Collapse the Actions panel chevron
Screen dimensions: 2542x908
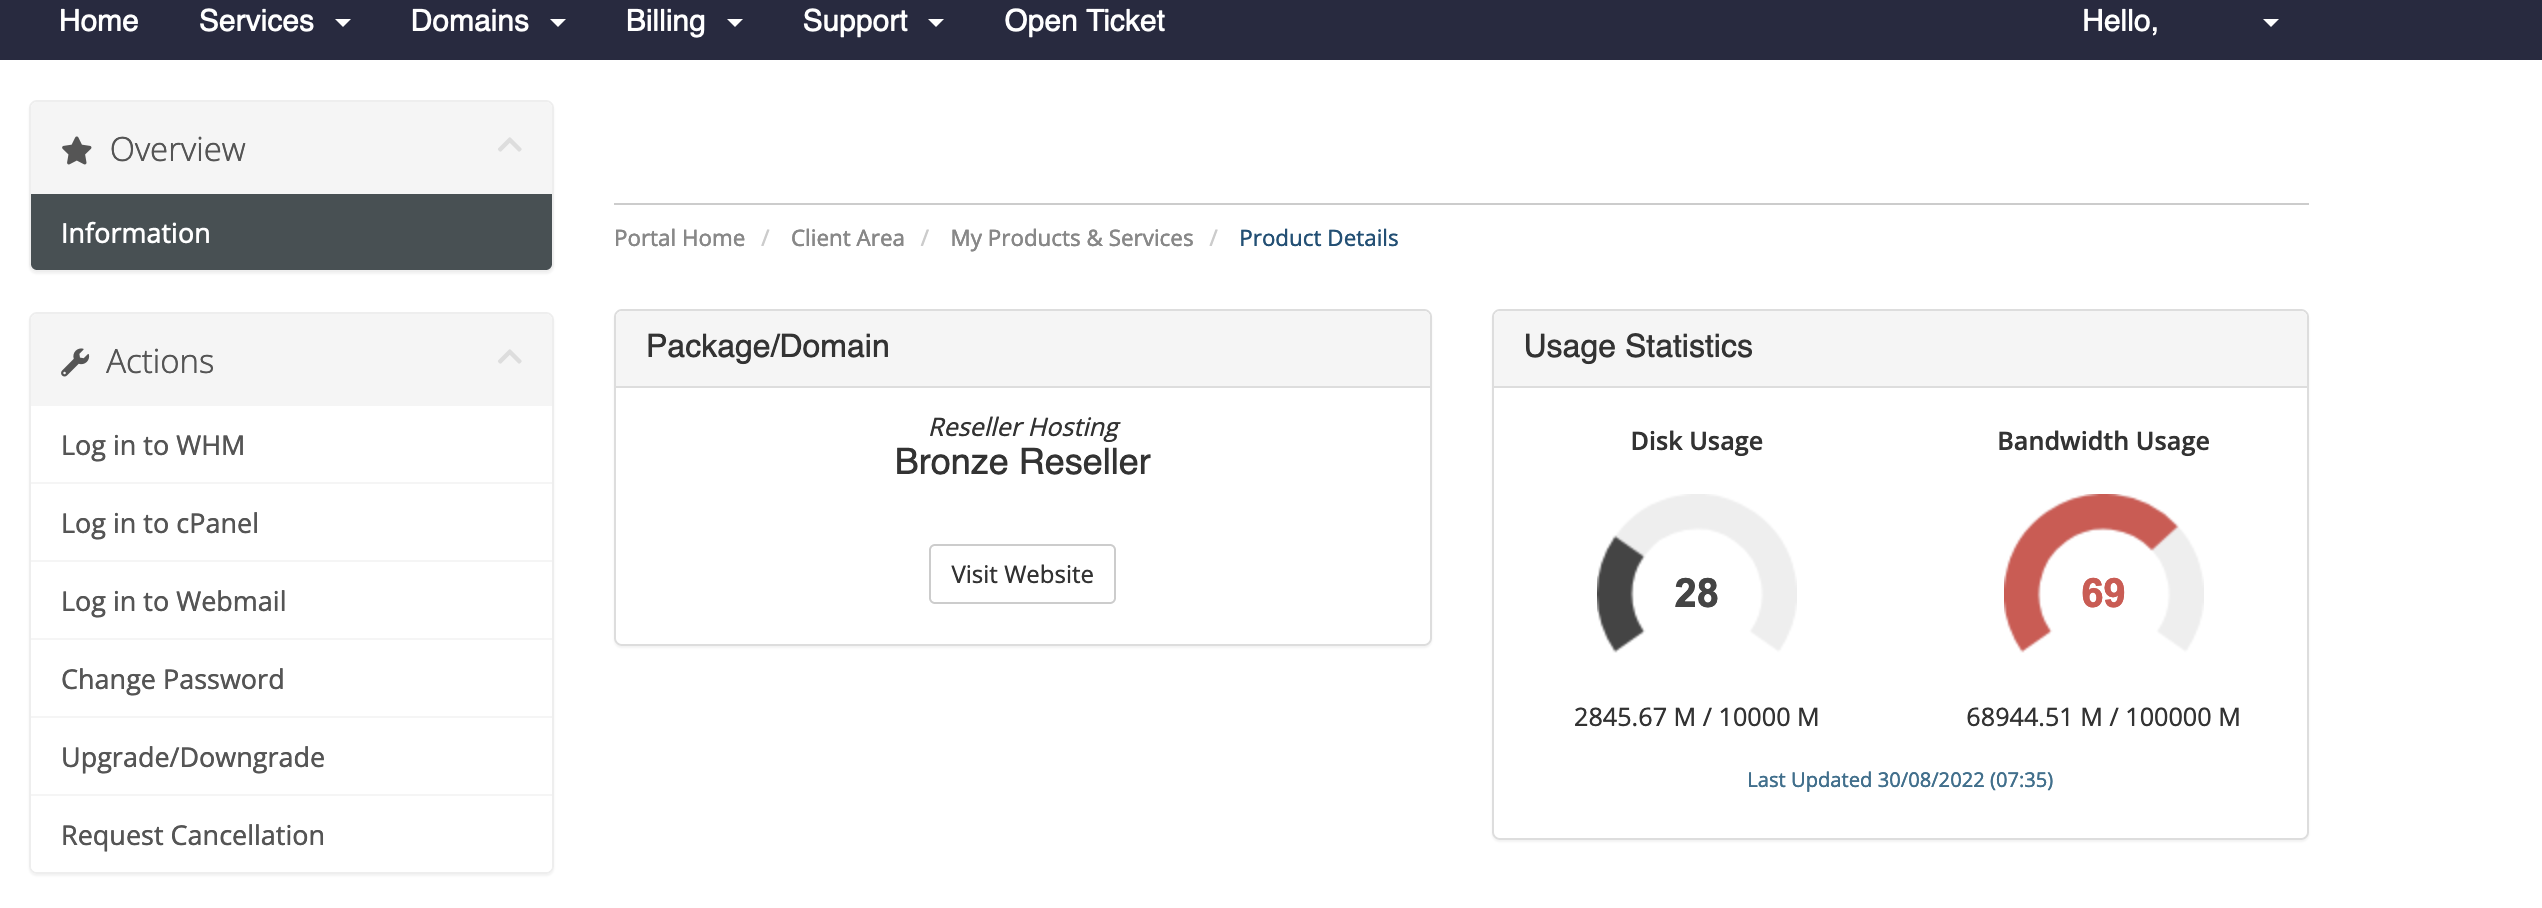[510, 358]
